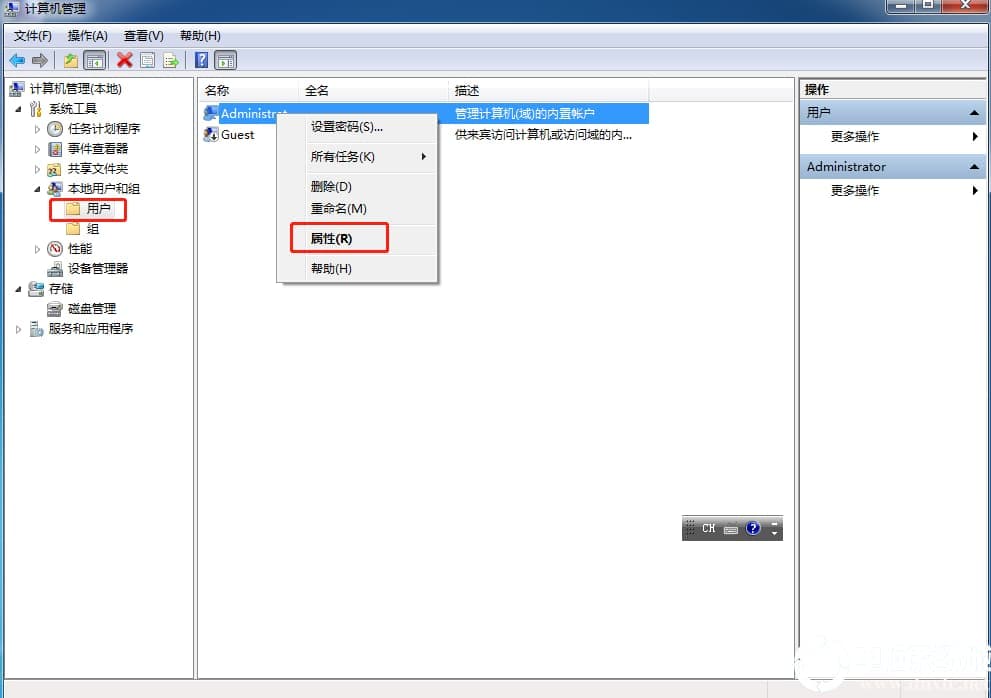Click the 描述 column header
Screen dimensions: 991x698
(x=467, y=90)
